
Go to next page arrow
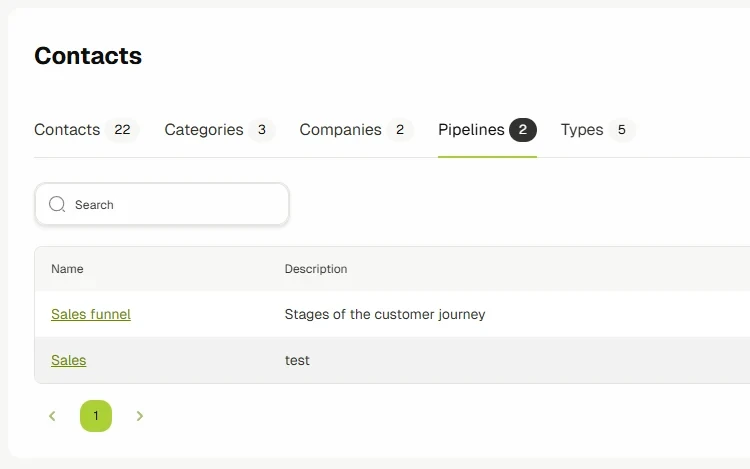140,416
